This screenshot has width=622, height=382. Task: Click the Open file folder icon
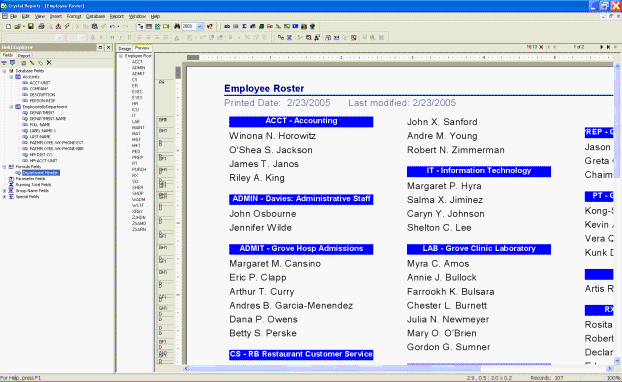pos(17,27)
